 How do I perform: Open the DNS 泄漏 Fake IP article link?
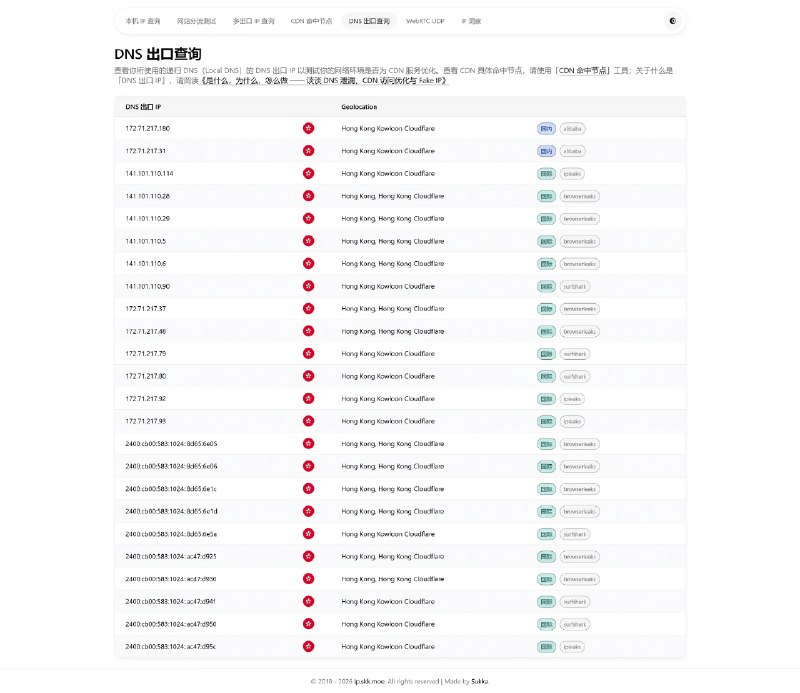click(324, 81)
